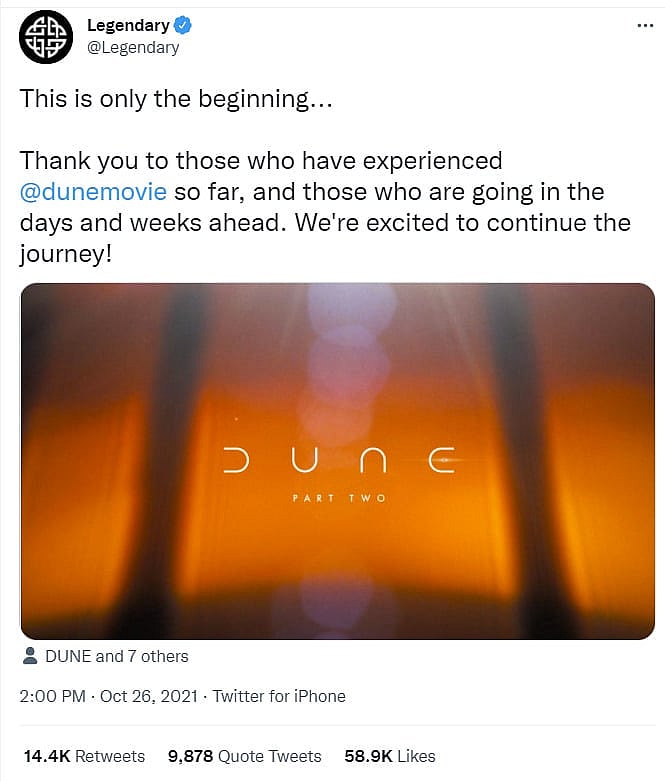View the 14.4K Retweets list
Image resolution: width=665 pixels, height=781 pixels.
tap(84, 756)
